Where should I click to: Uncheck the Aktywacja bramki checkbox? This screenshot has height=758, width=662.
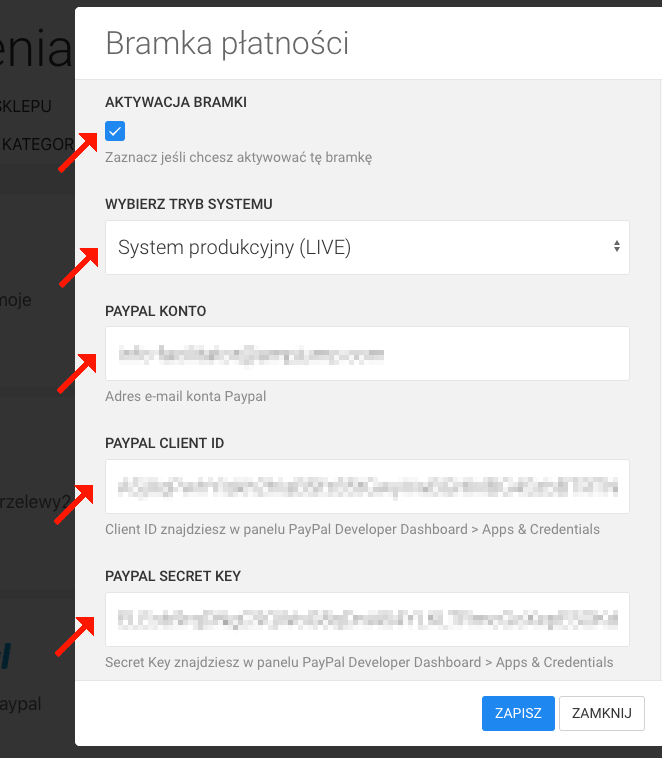(115, 131)
